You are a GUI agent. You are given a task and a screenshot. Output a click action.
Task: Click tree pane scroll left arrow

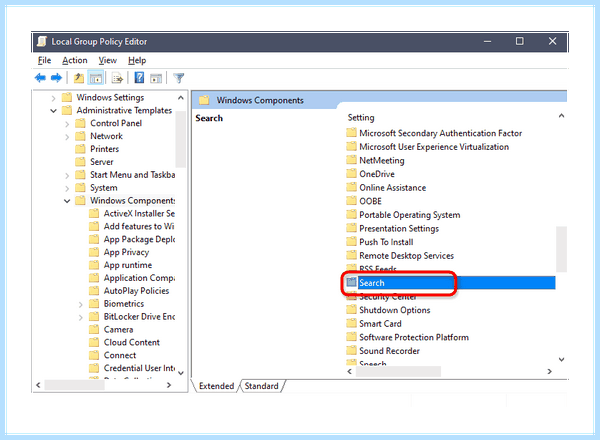pyautogui.click(x=38, y=385)
